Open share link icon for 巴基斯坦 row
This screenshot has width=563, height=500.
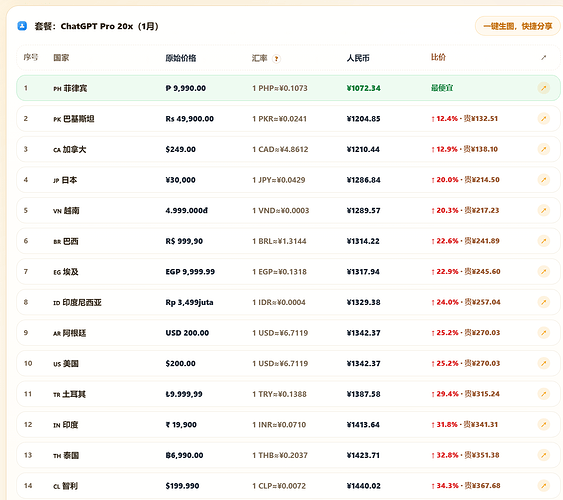point(544,118)
